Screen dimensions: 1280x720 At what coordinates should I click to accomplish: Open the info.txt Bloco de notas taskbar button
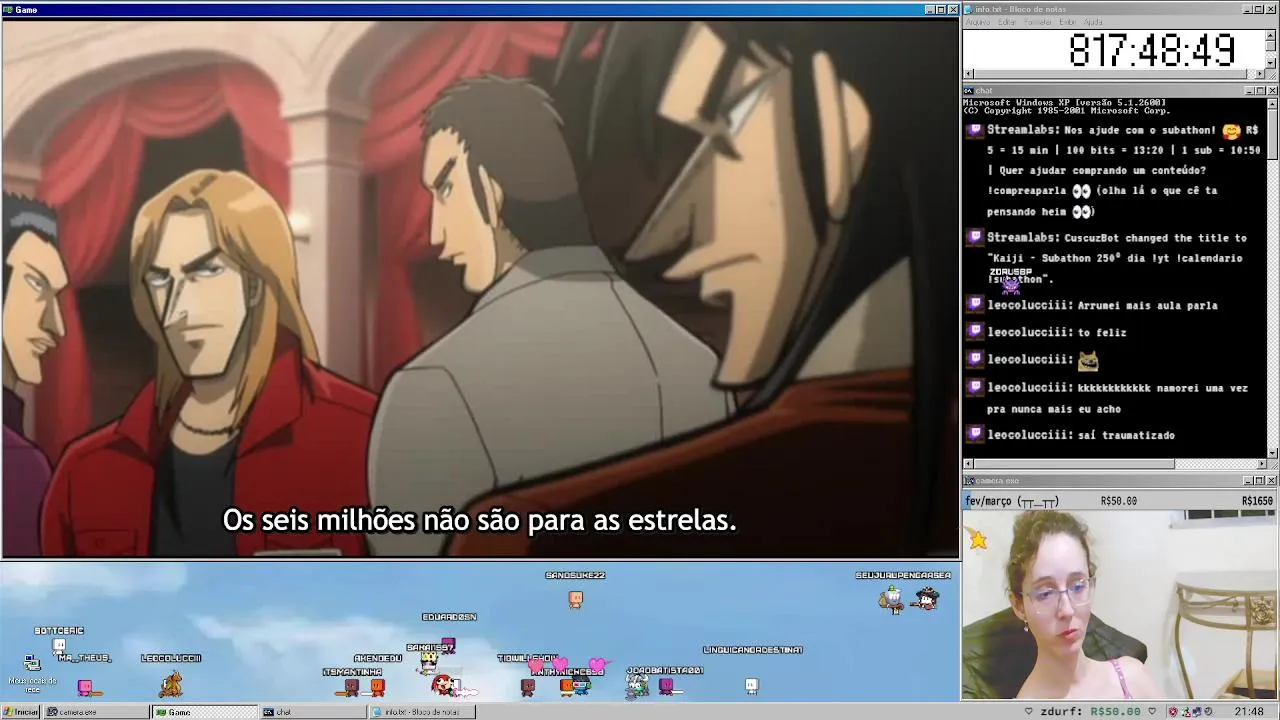click(x=421, y=712)
